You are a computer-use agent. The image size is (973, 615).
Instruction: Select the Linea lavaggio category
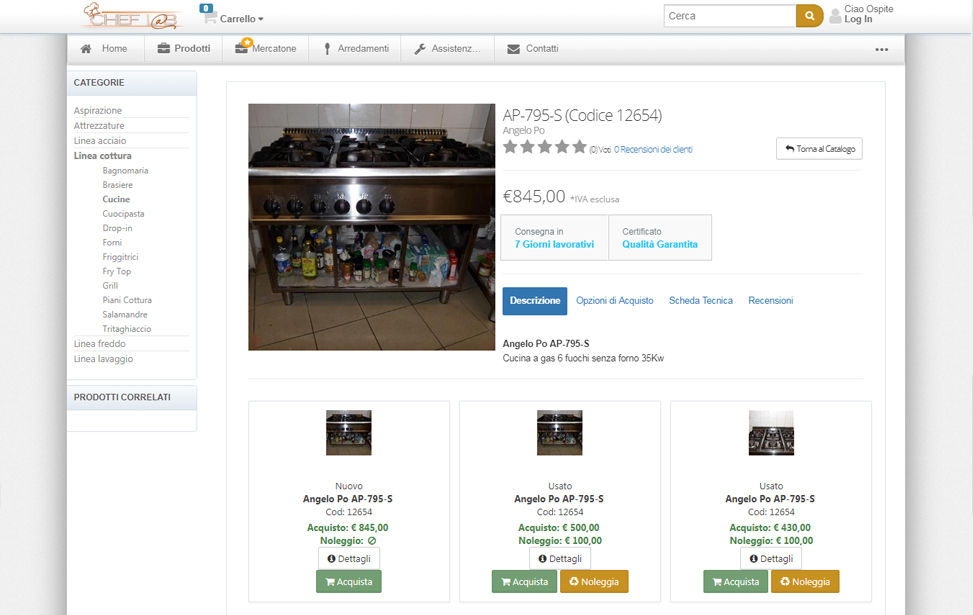point(104,359)
